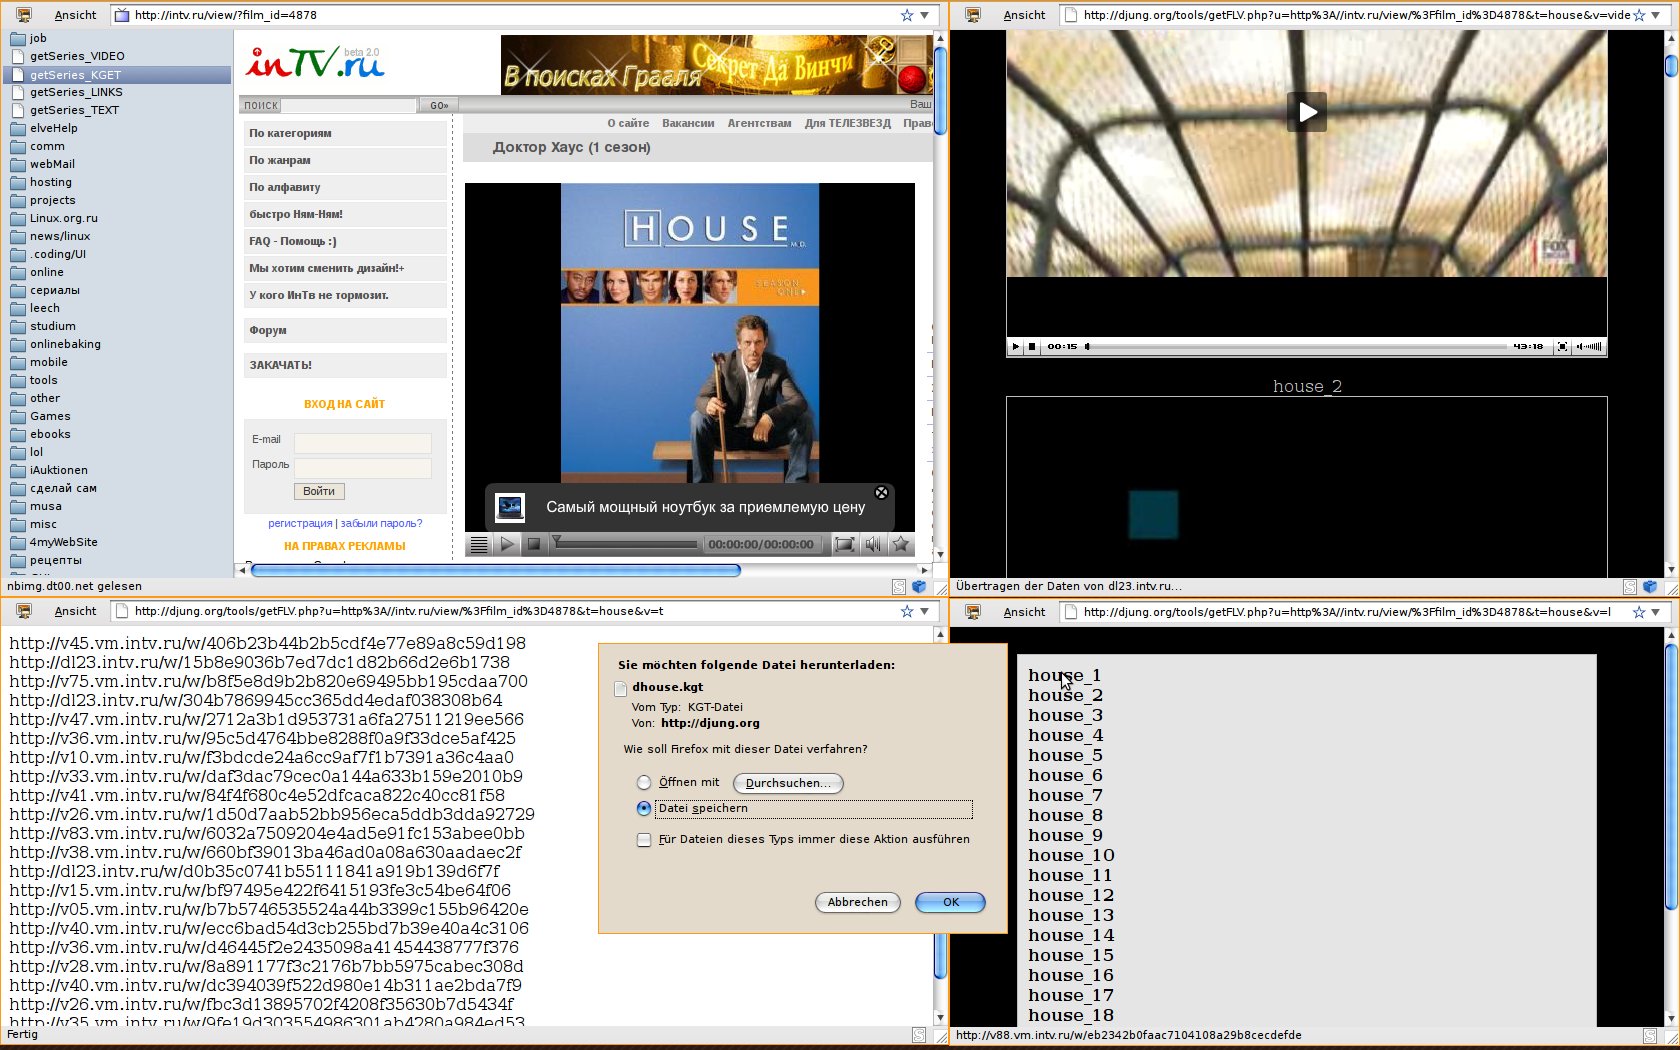The width and height of the screenshot is (1680, 1050).
Task: Click blue cube status icon in top-left pane
Action: coord(918,587)
